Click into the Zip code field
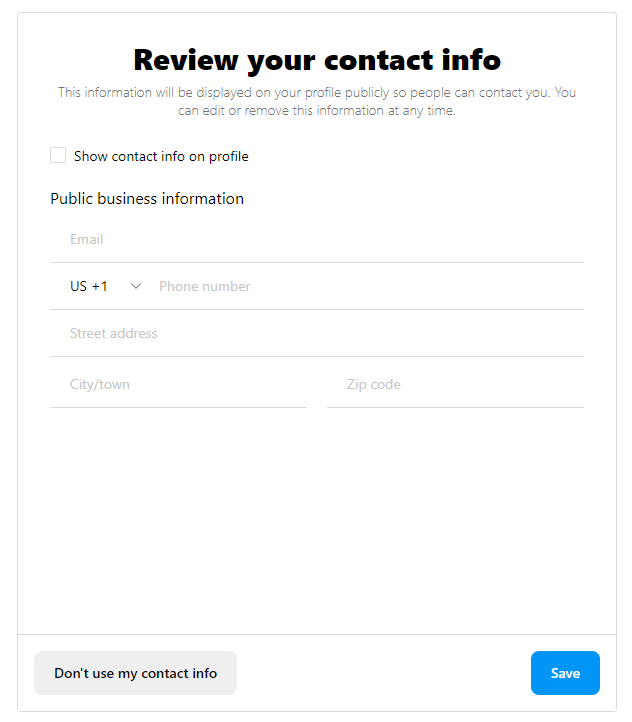 (455, 385)
